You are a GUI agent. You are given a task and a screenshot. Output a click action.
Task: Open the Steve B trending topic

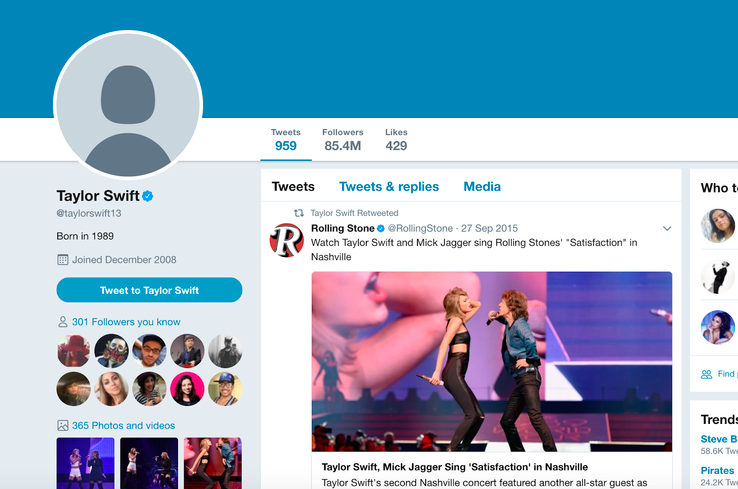(719, 439)
